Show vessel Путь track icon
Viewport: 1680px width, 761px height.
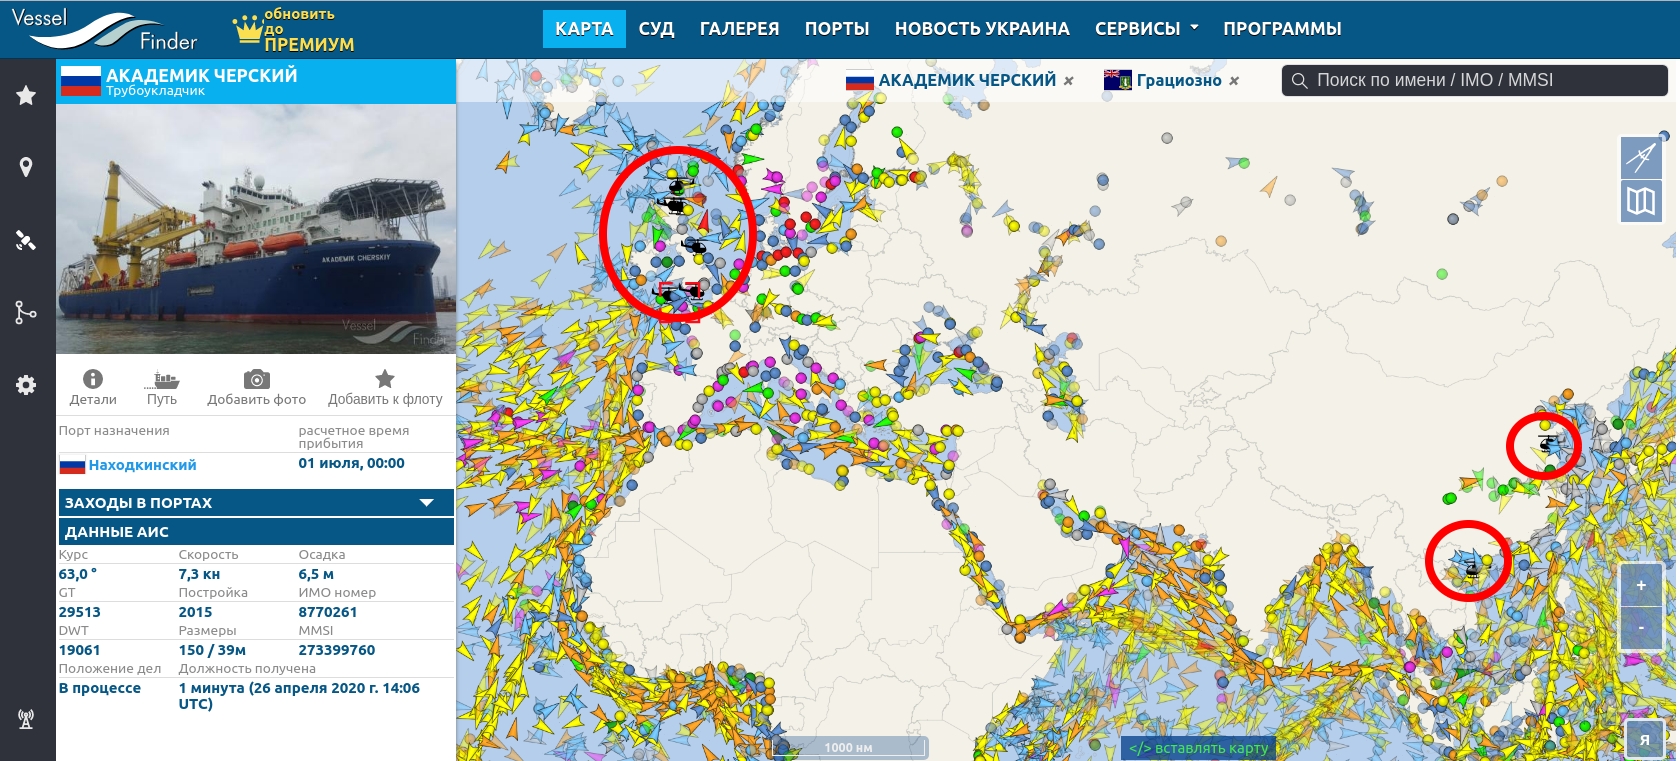click(162, 379)
